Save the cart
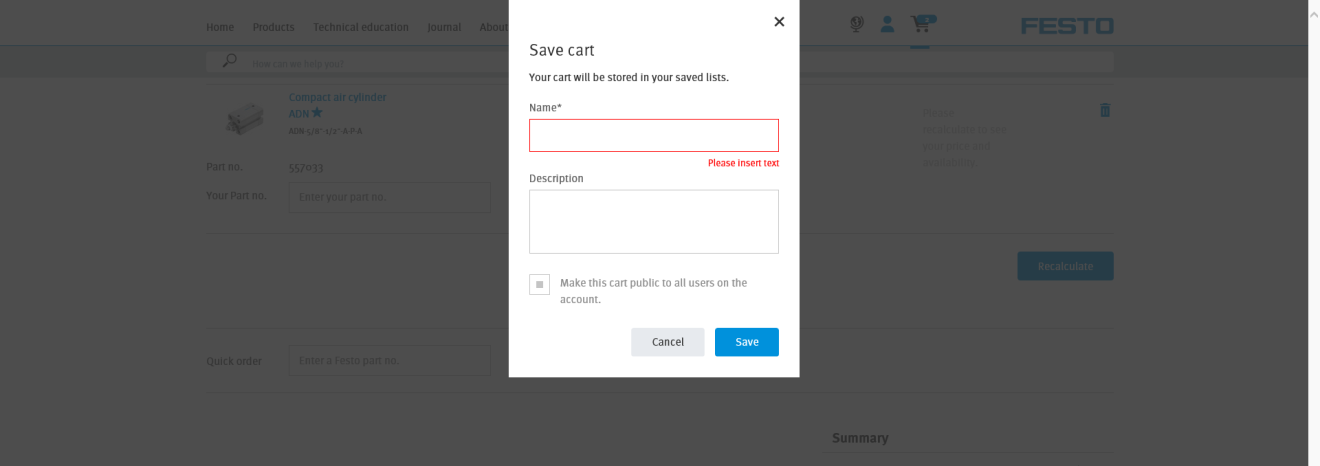 tap(747, 342)
